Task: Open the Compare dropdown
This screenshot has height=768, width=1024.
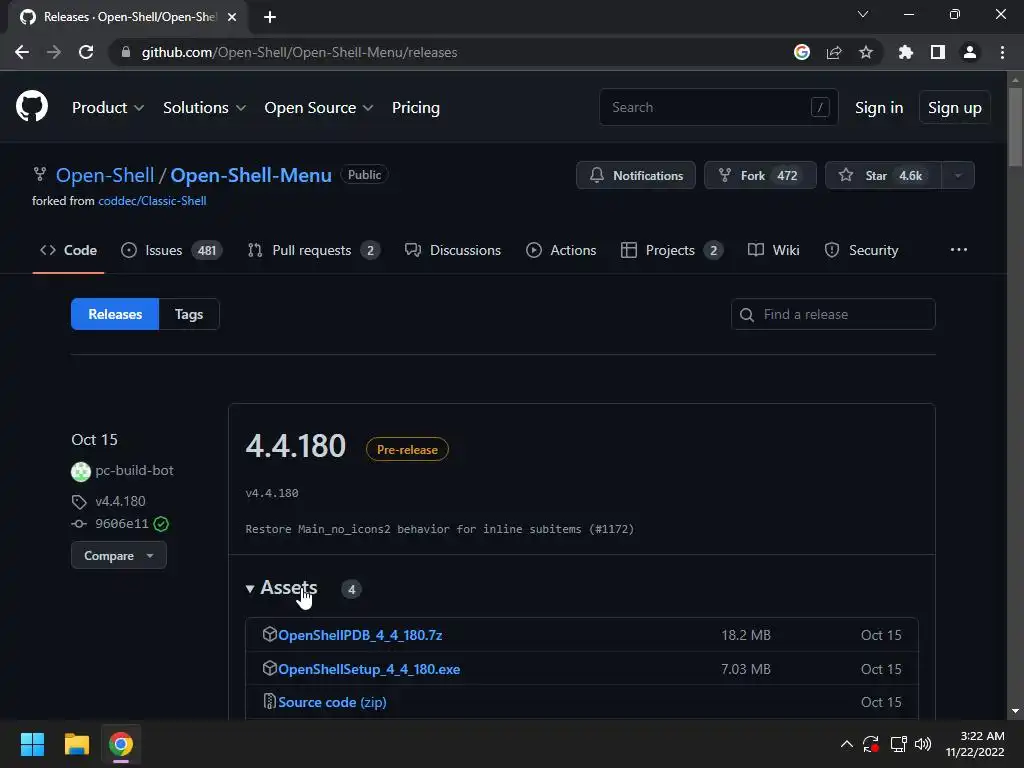Action: tap(119, 556)
